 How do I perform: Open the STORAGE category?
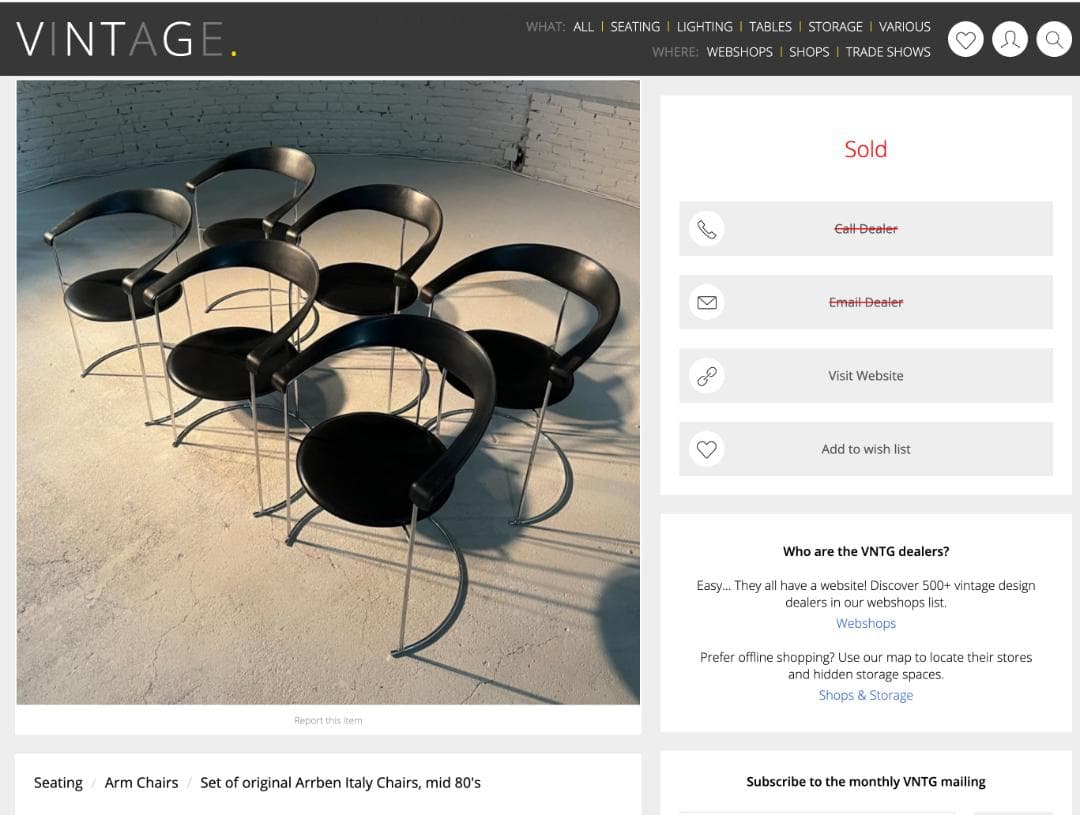(x=835, y=27)
